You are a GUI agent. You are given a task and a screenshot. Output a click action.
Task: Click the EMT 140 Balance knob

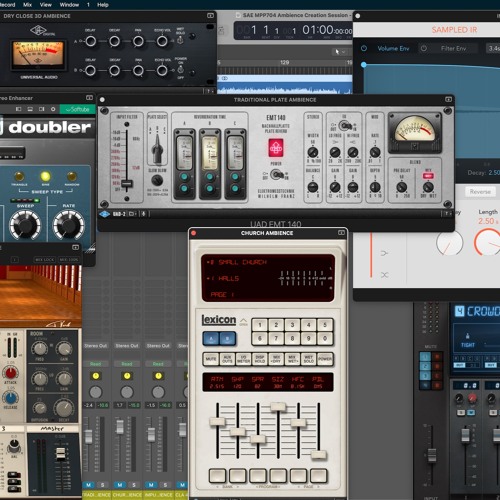[x=312, y=187]
